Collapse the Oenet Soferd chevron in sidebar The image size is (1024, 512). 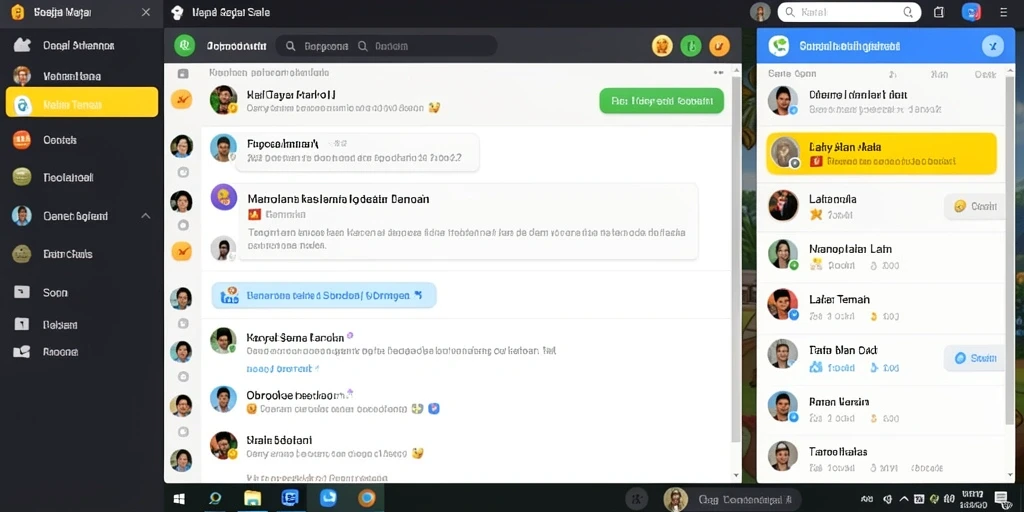(146, 216)
